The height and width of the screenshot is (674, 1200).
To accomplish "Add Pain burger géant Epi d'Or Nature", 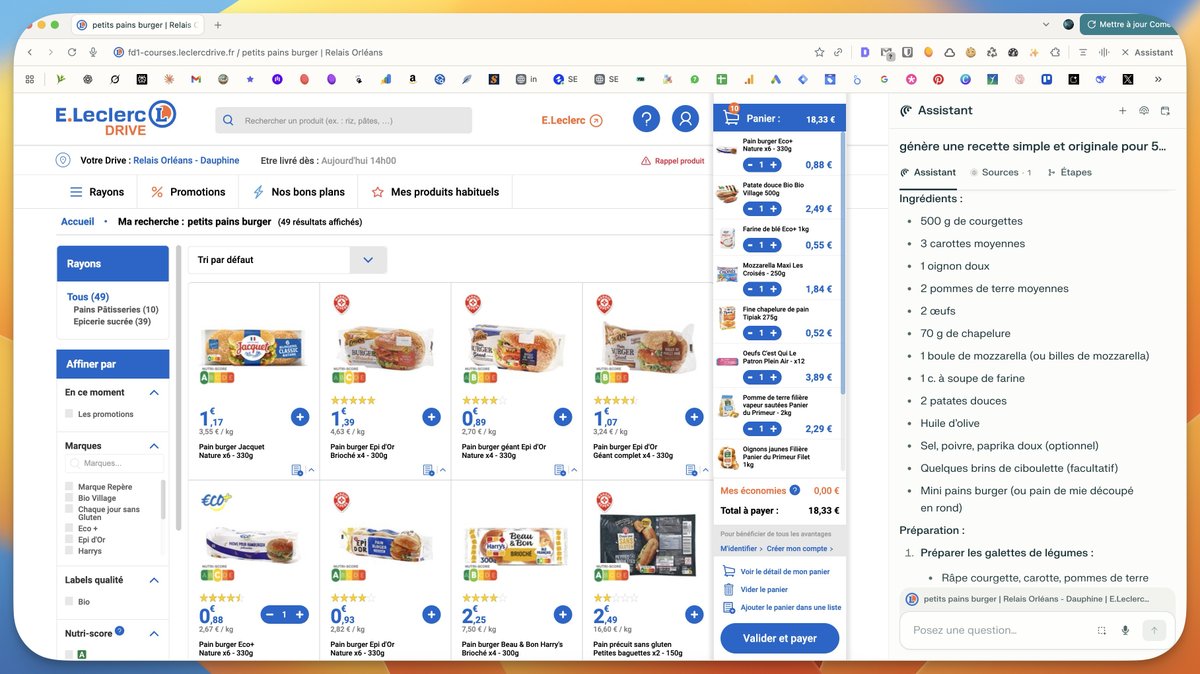I will [x=562, y=417].
